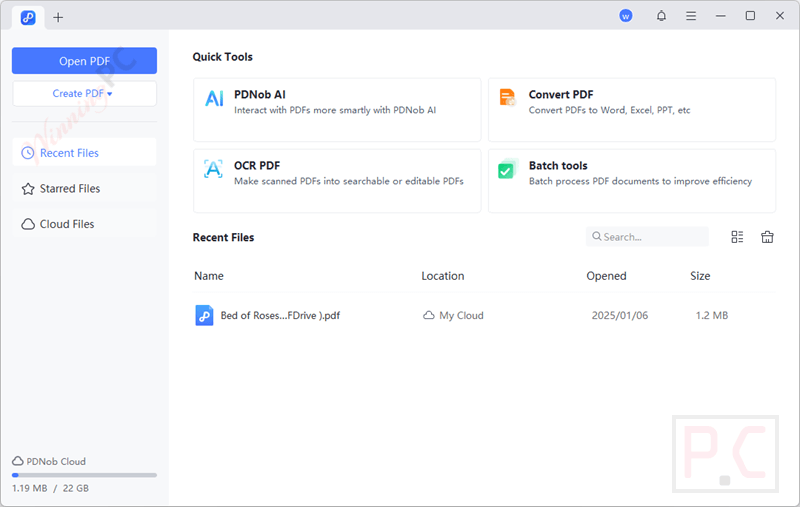Click the 1.19 MB / 22 GB text

51,489
